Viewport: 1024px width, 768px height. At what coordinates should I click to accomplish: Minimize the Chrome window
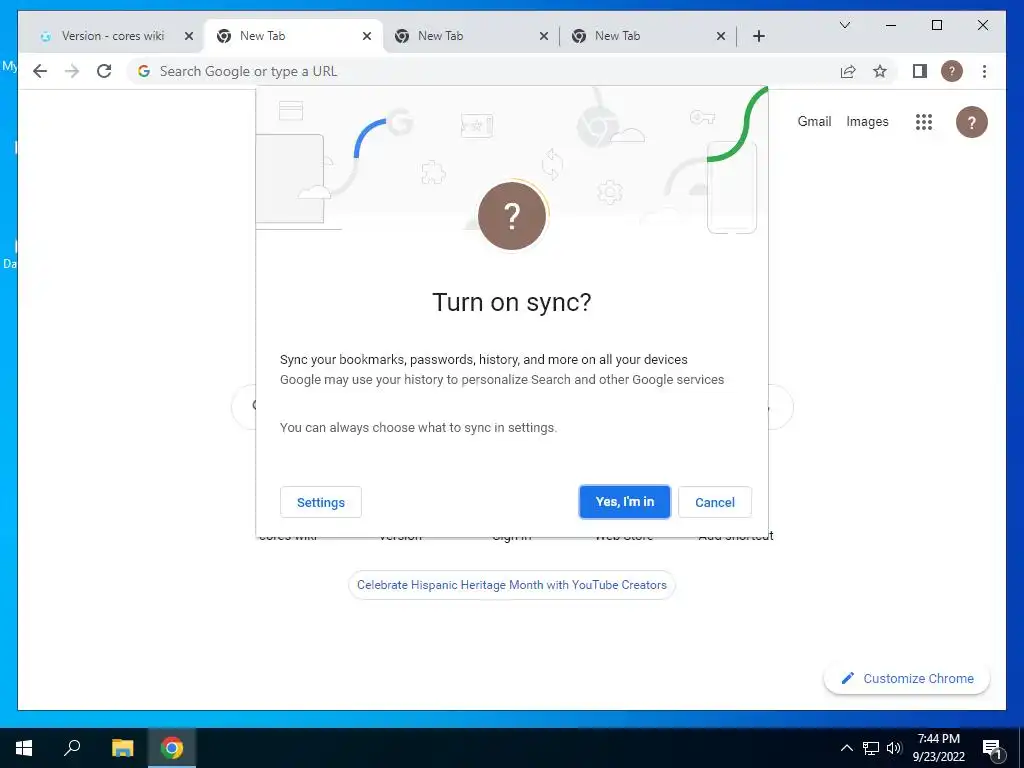tap(891, 25)
